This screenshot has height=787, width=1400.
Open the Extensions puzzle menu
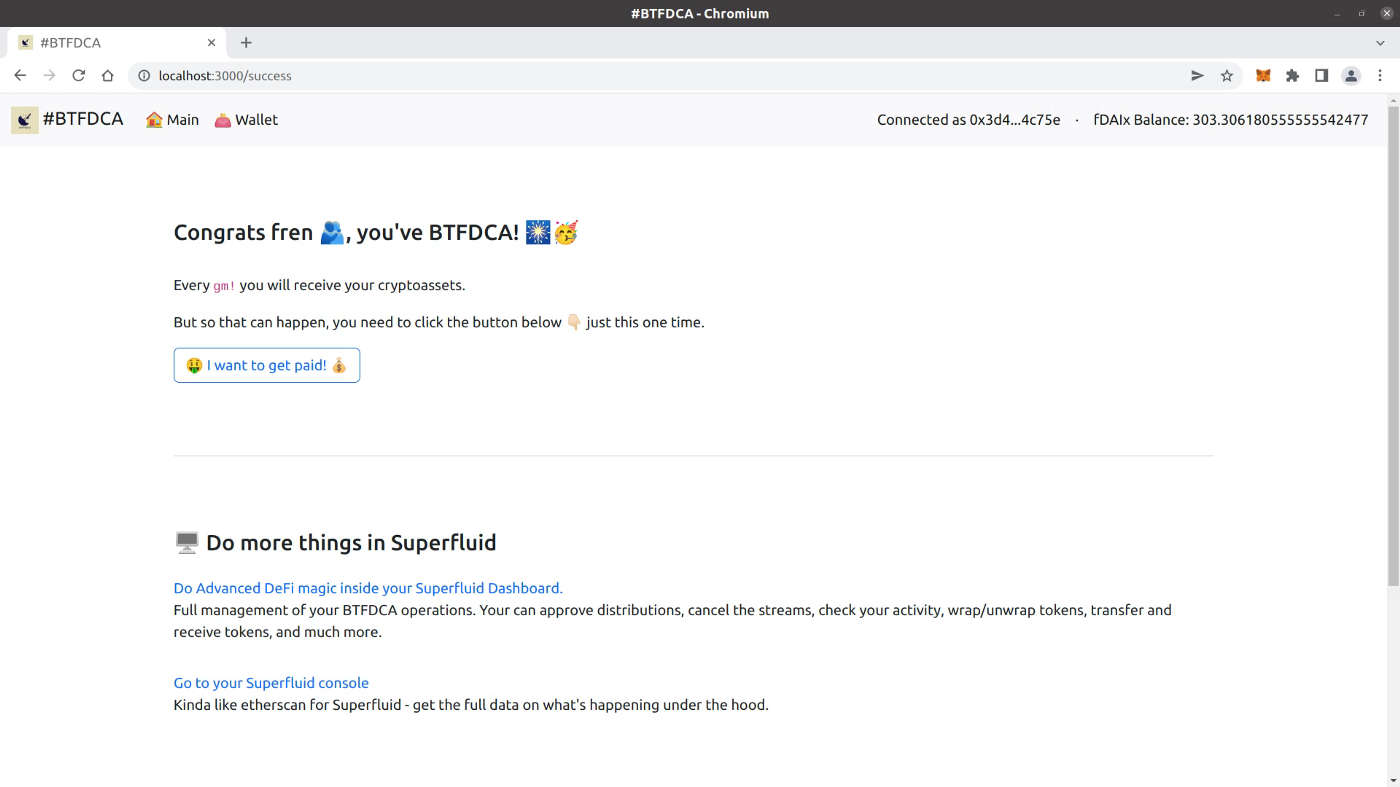1292,76
